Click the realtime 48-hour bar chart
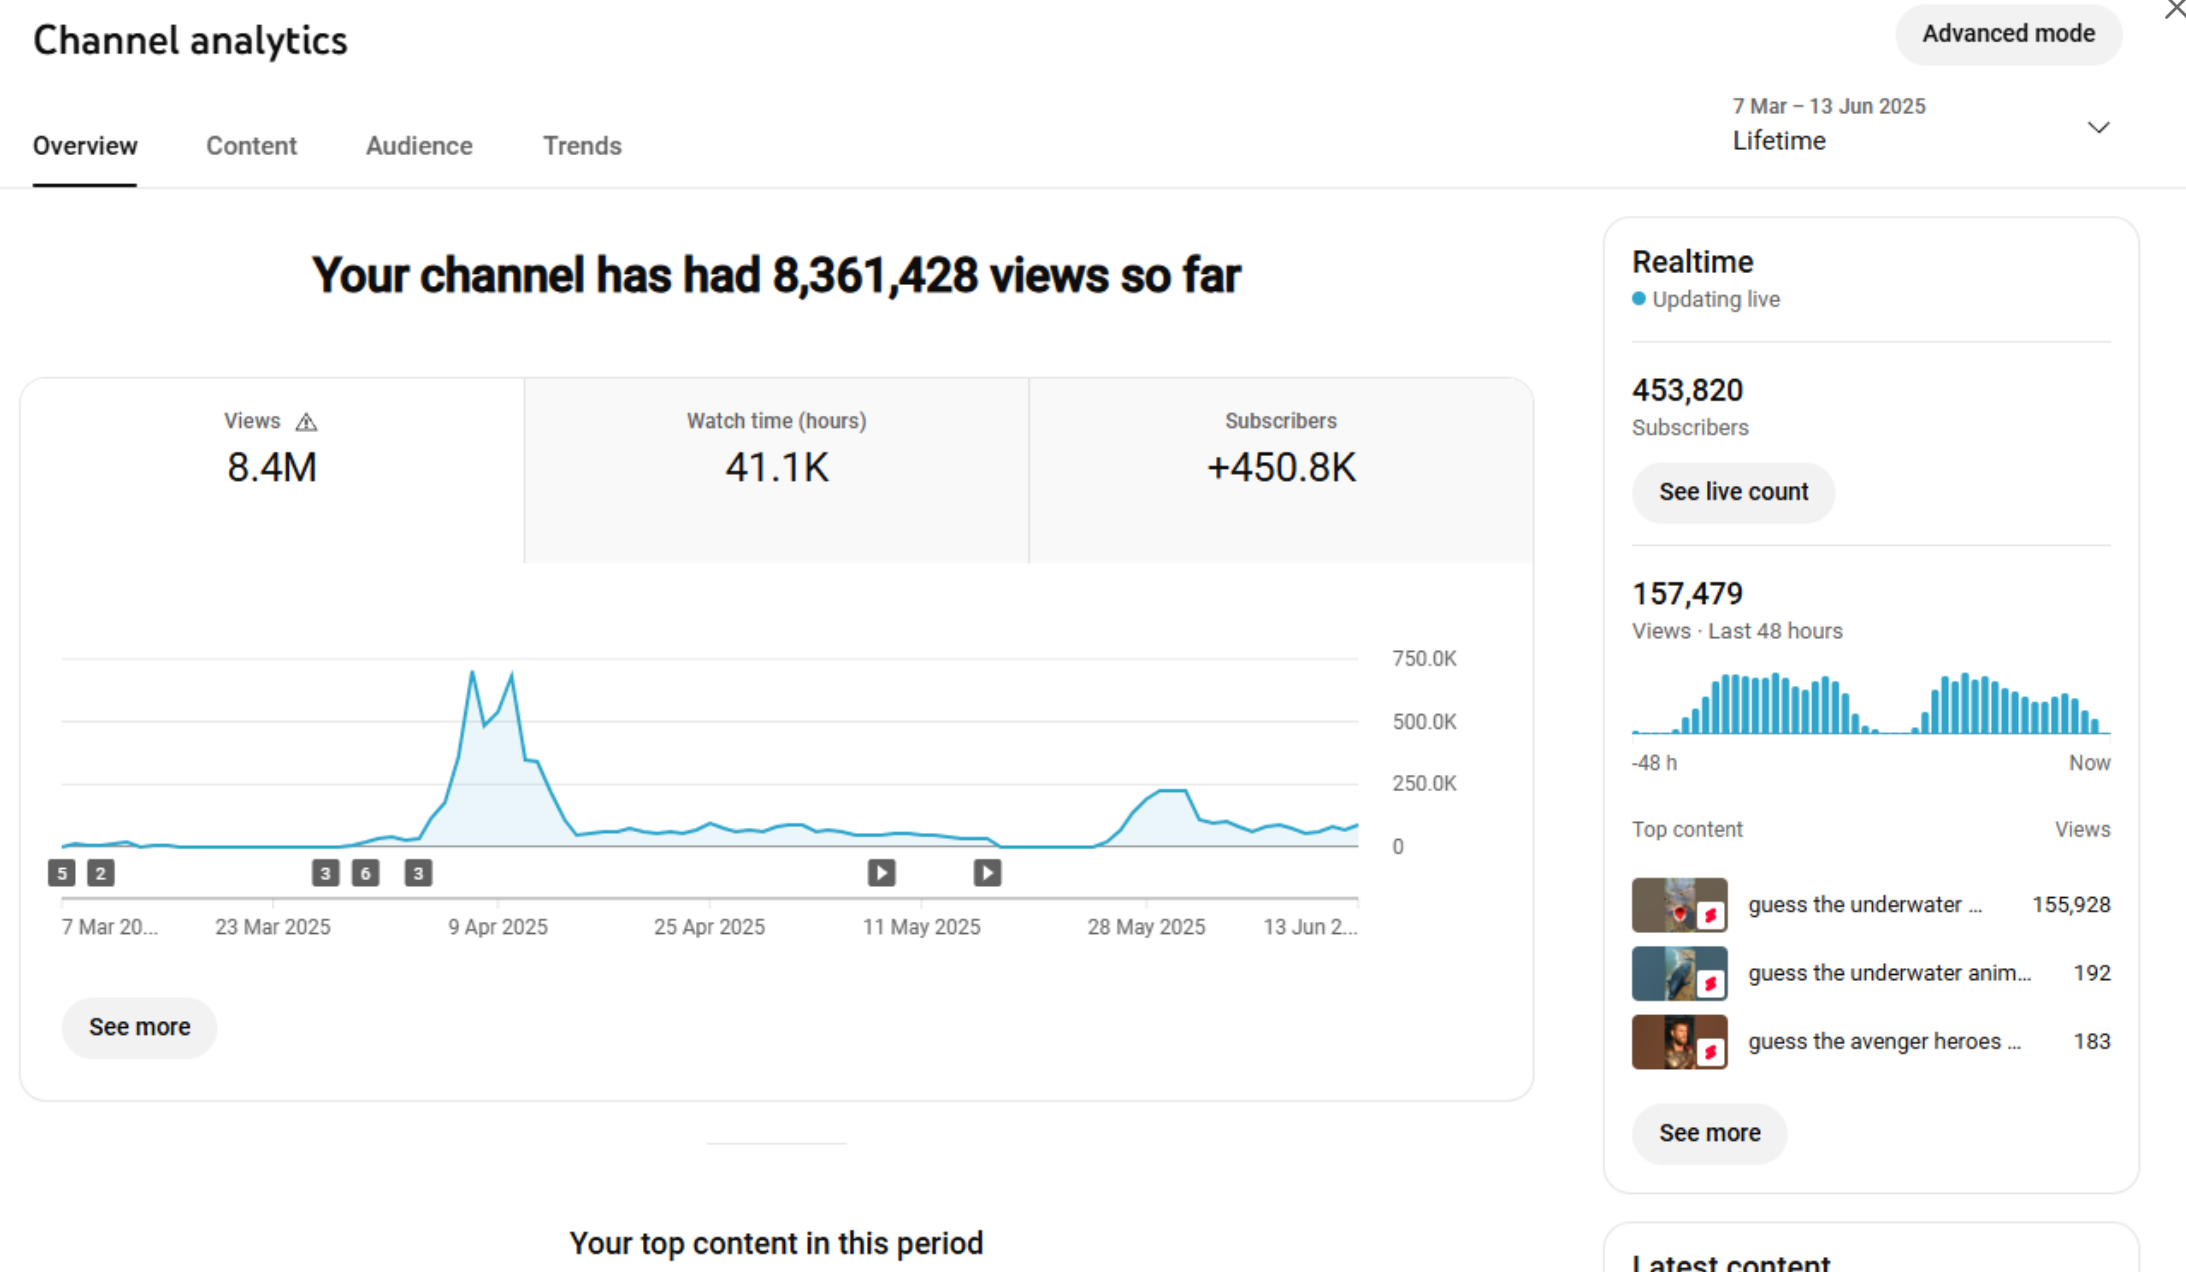2186x1272 pixels. tap(1871, 703)
